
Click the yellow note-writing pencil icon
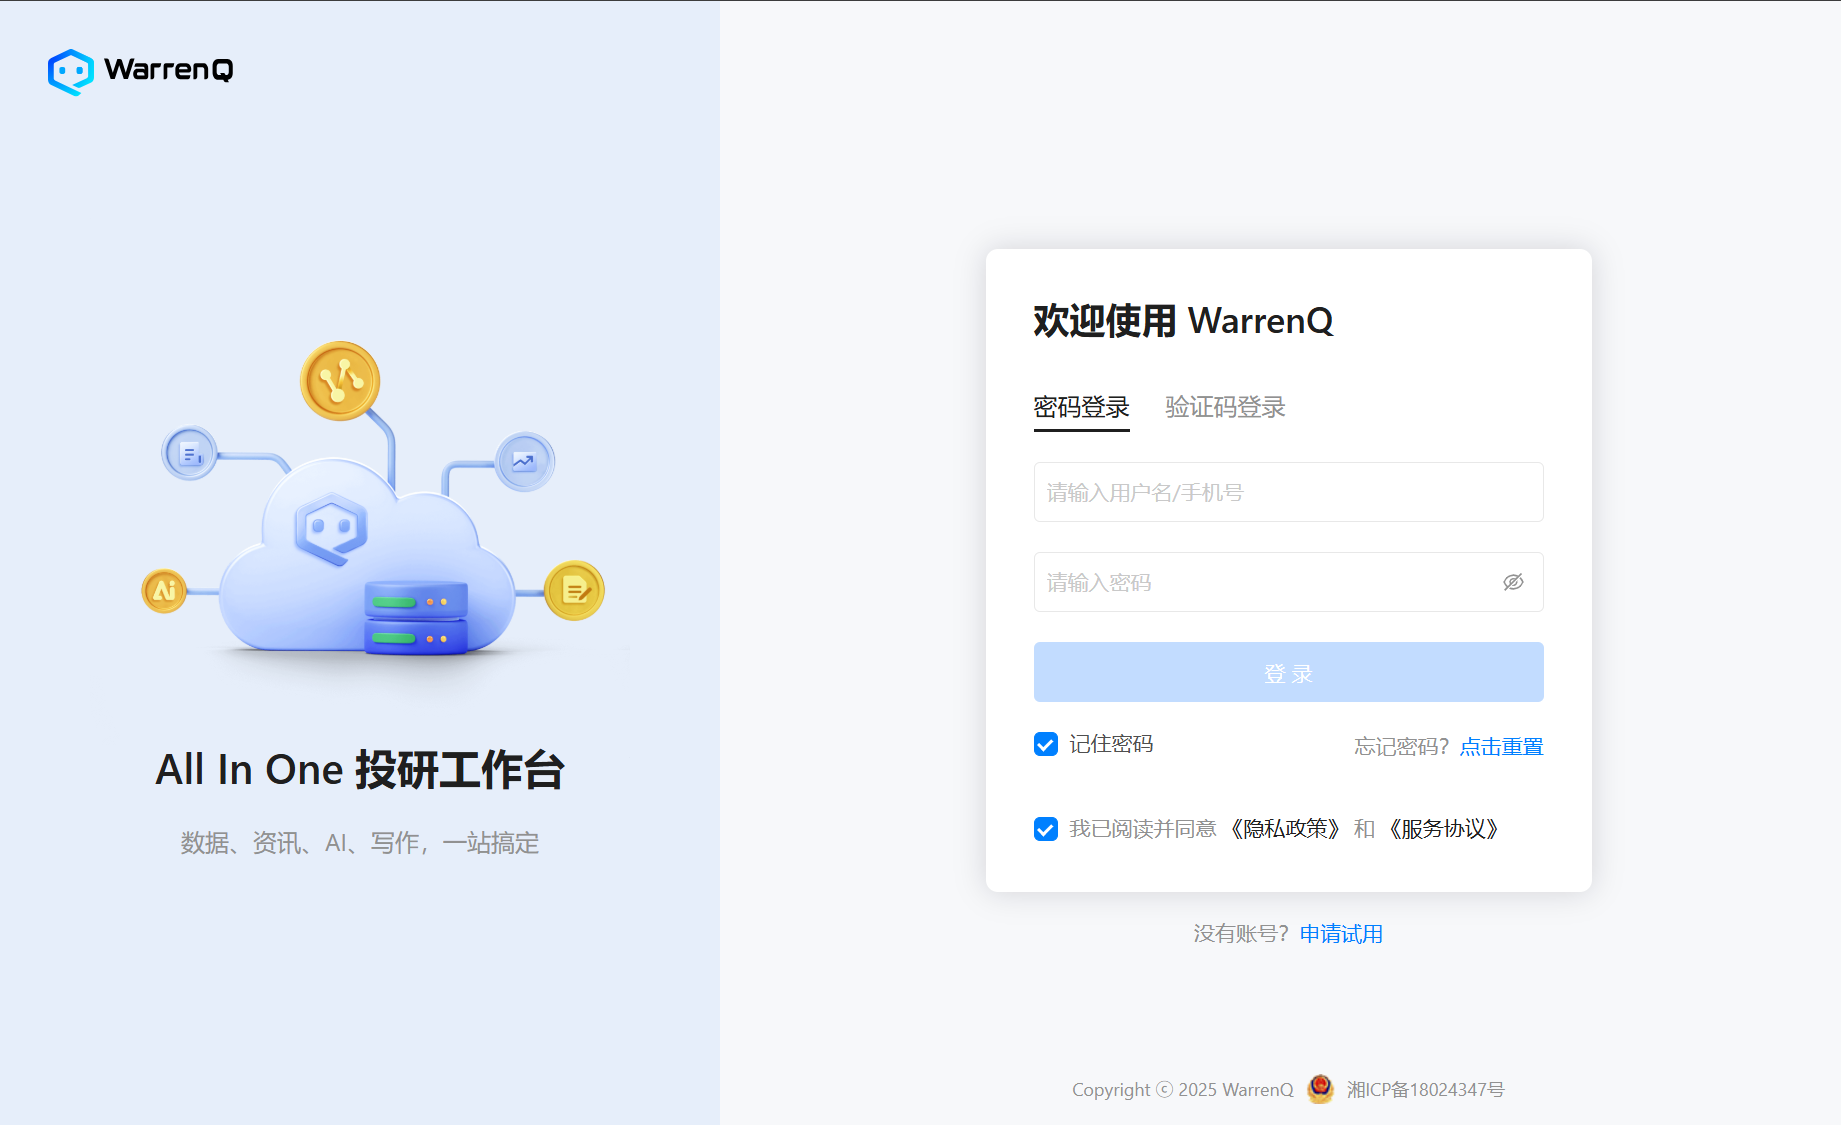[575, 590]
